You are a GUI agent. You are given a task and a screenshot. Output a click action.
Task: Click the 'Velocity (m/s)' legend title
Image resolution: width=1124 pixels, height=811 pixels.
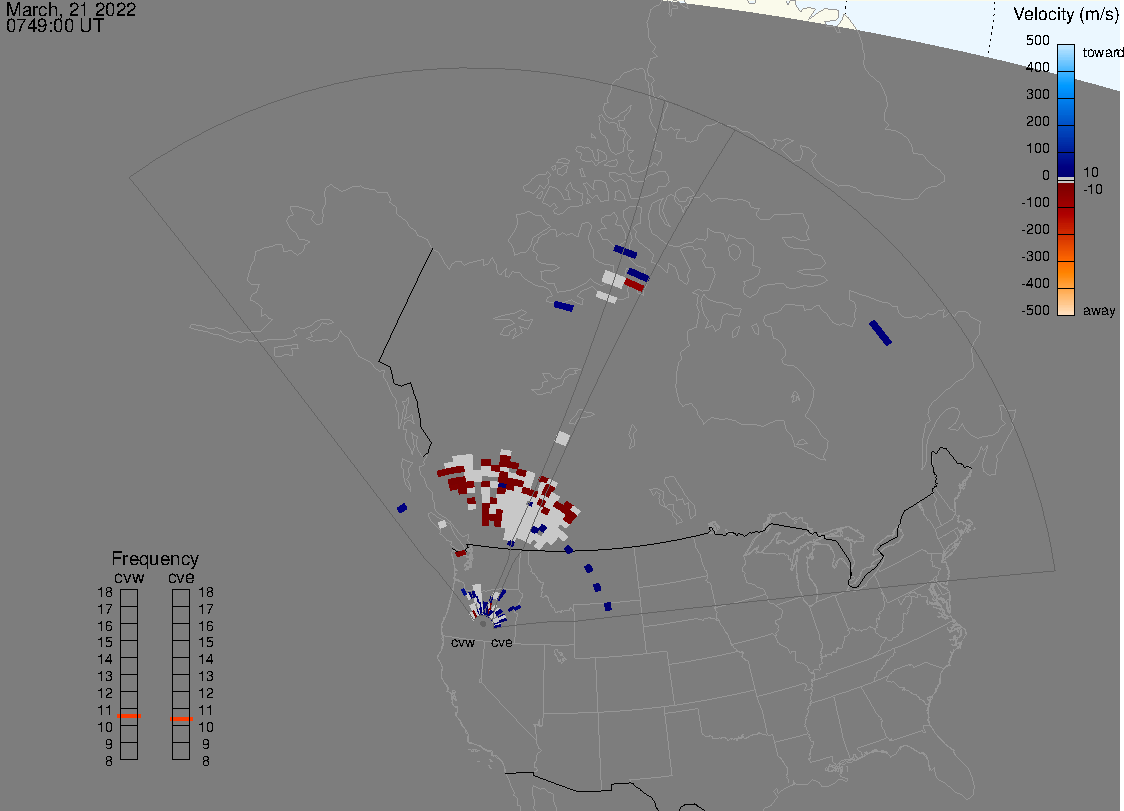point(1065,14)
